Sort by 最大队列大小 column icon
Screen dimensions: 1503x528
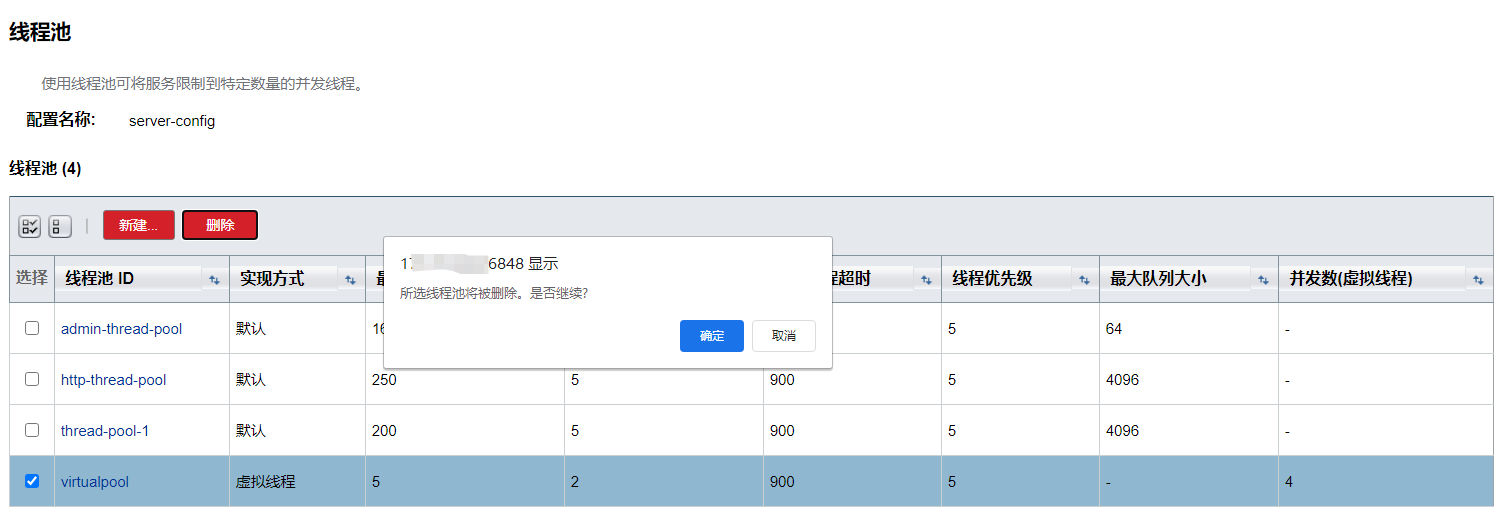pyautogui.click(x=1263, y=280)
